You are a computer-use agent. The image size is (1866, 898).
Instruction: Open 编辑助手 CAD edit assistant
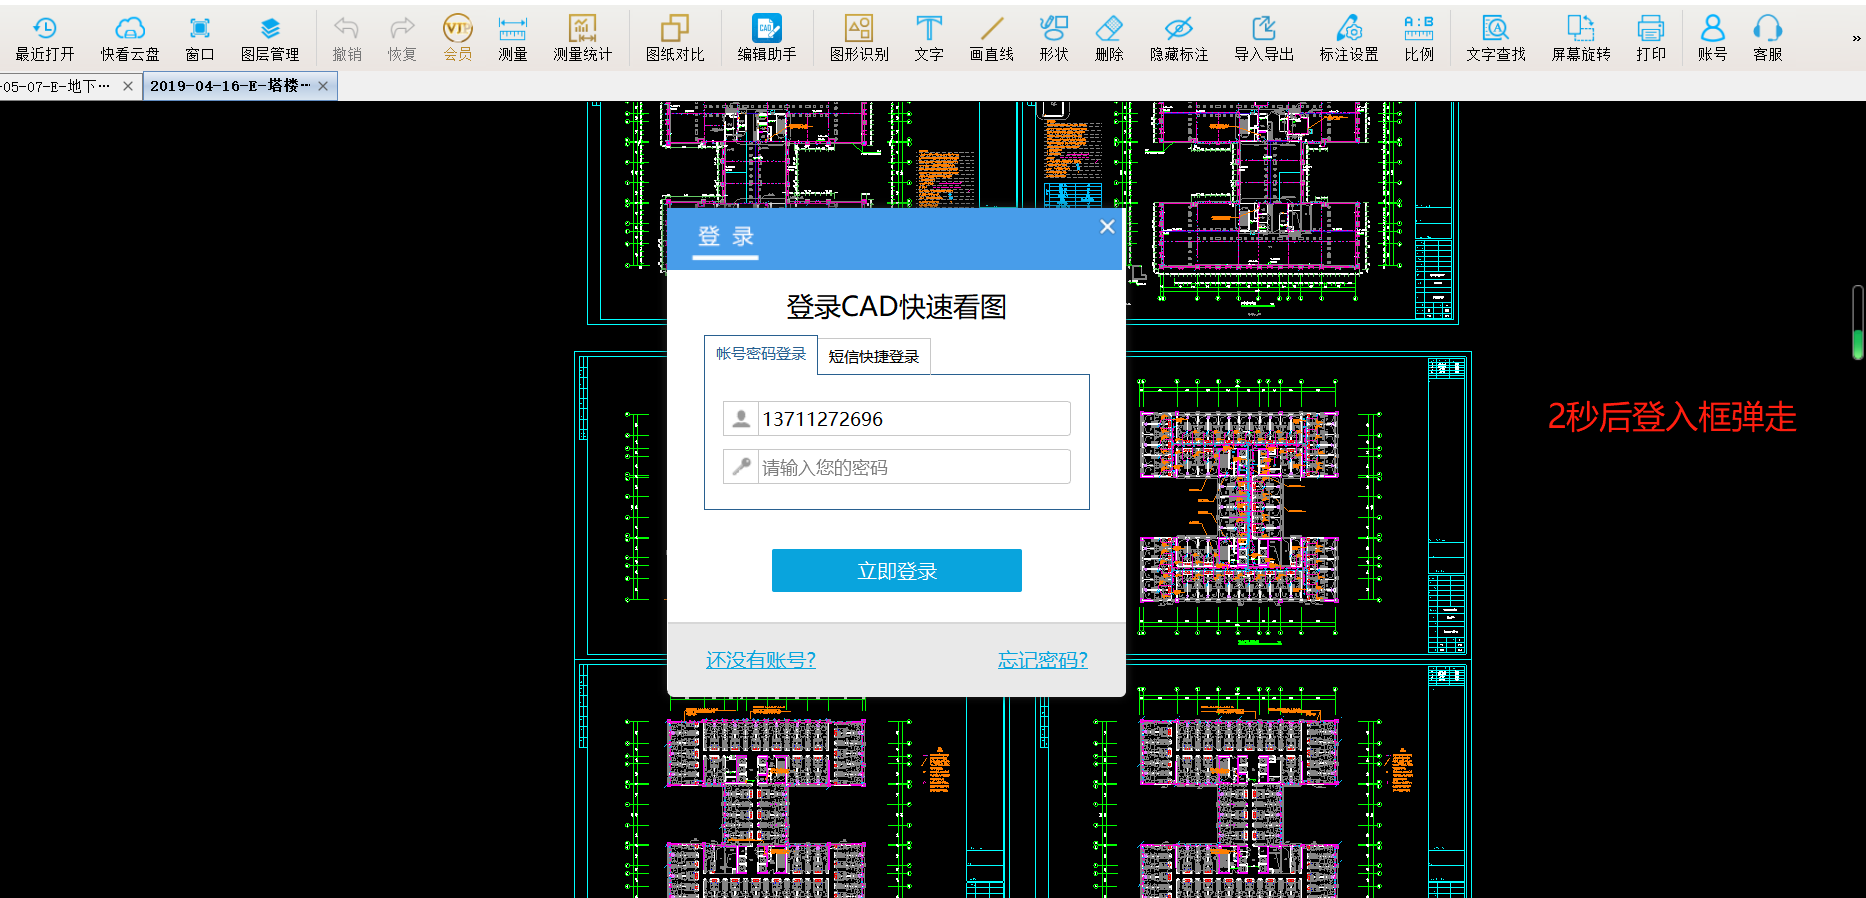767,38
